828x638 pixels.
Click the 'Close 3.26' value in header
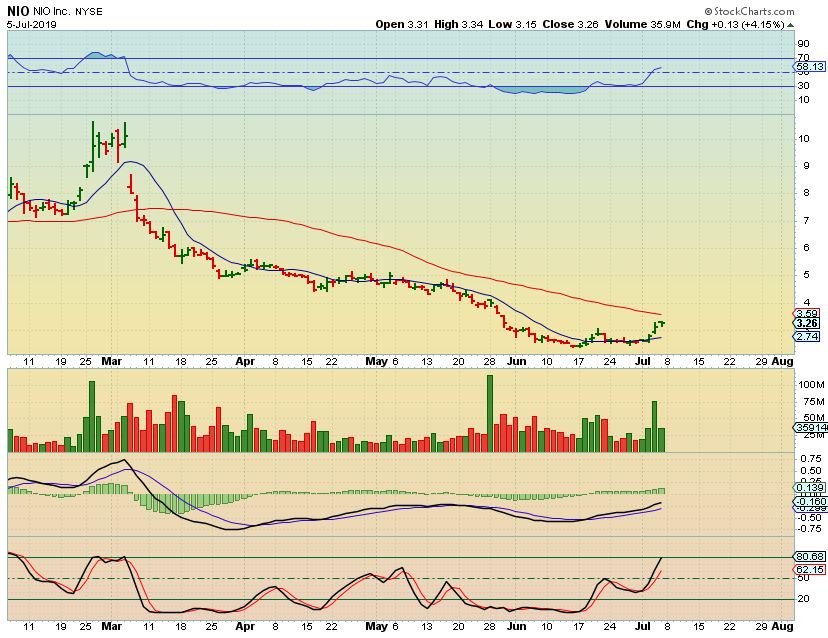[x=570, y=24]
